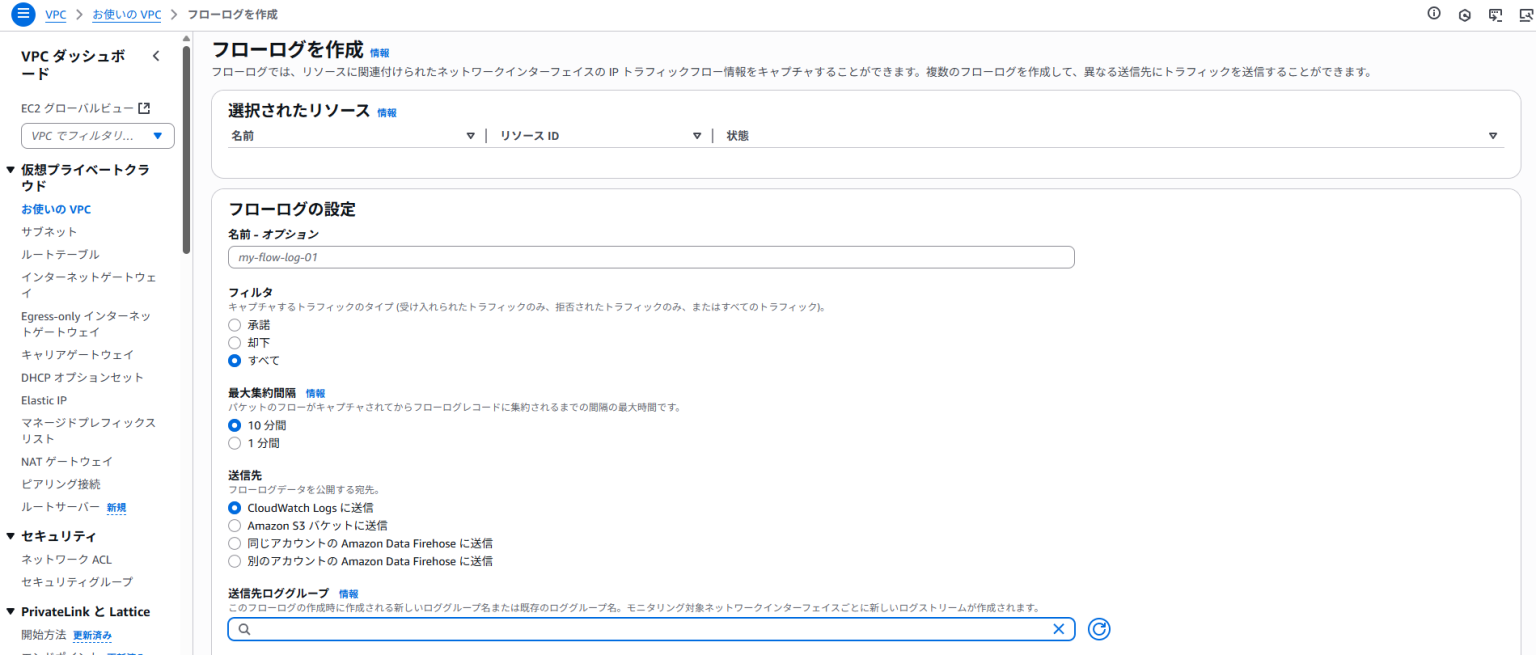
Task: Select Amazon S3 バケットに送信 as destination
Action: (x=234, y=525)
